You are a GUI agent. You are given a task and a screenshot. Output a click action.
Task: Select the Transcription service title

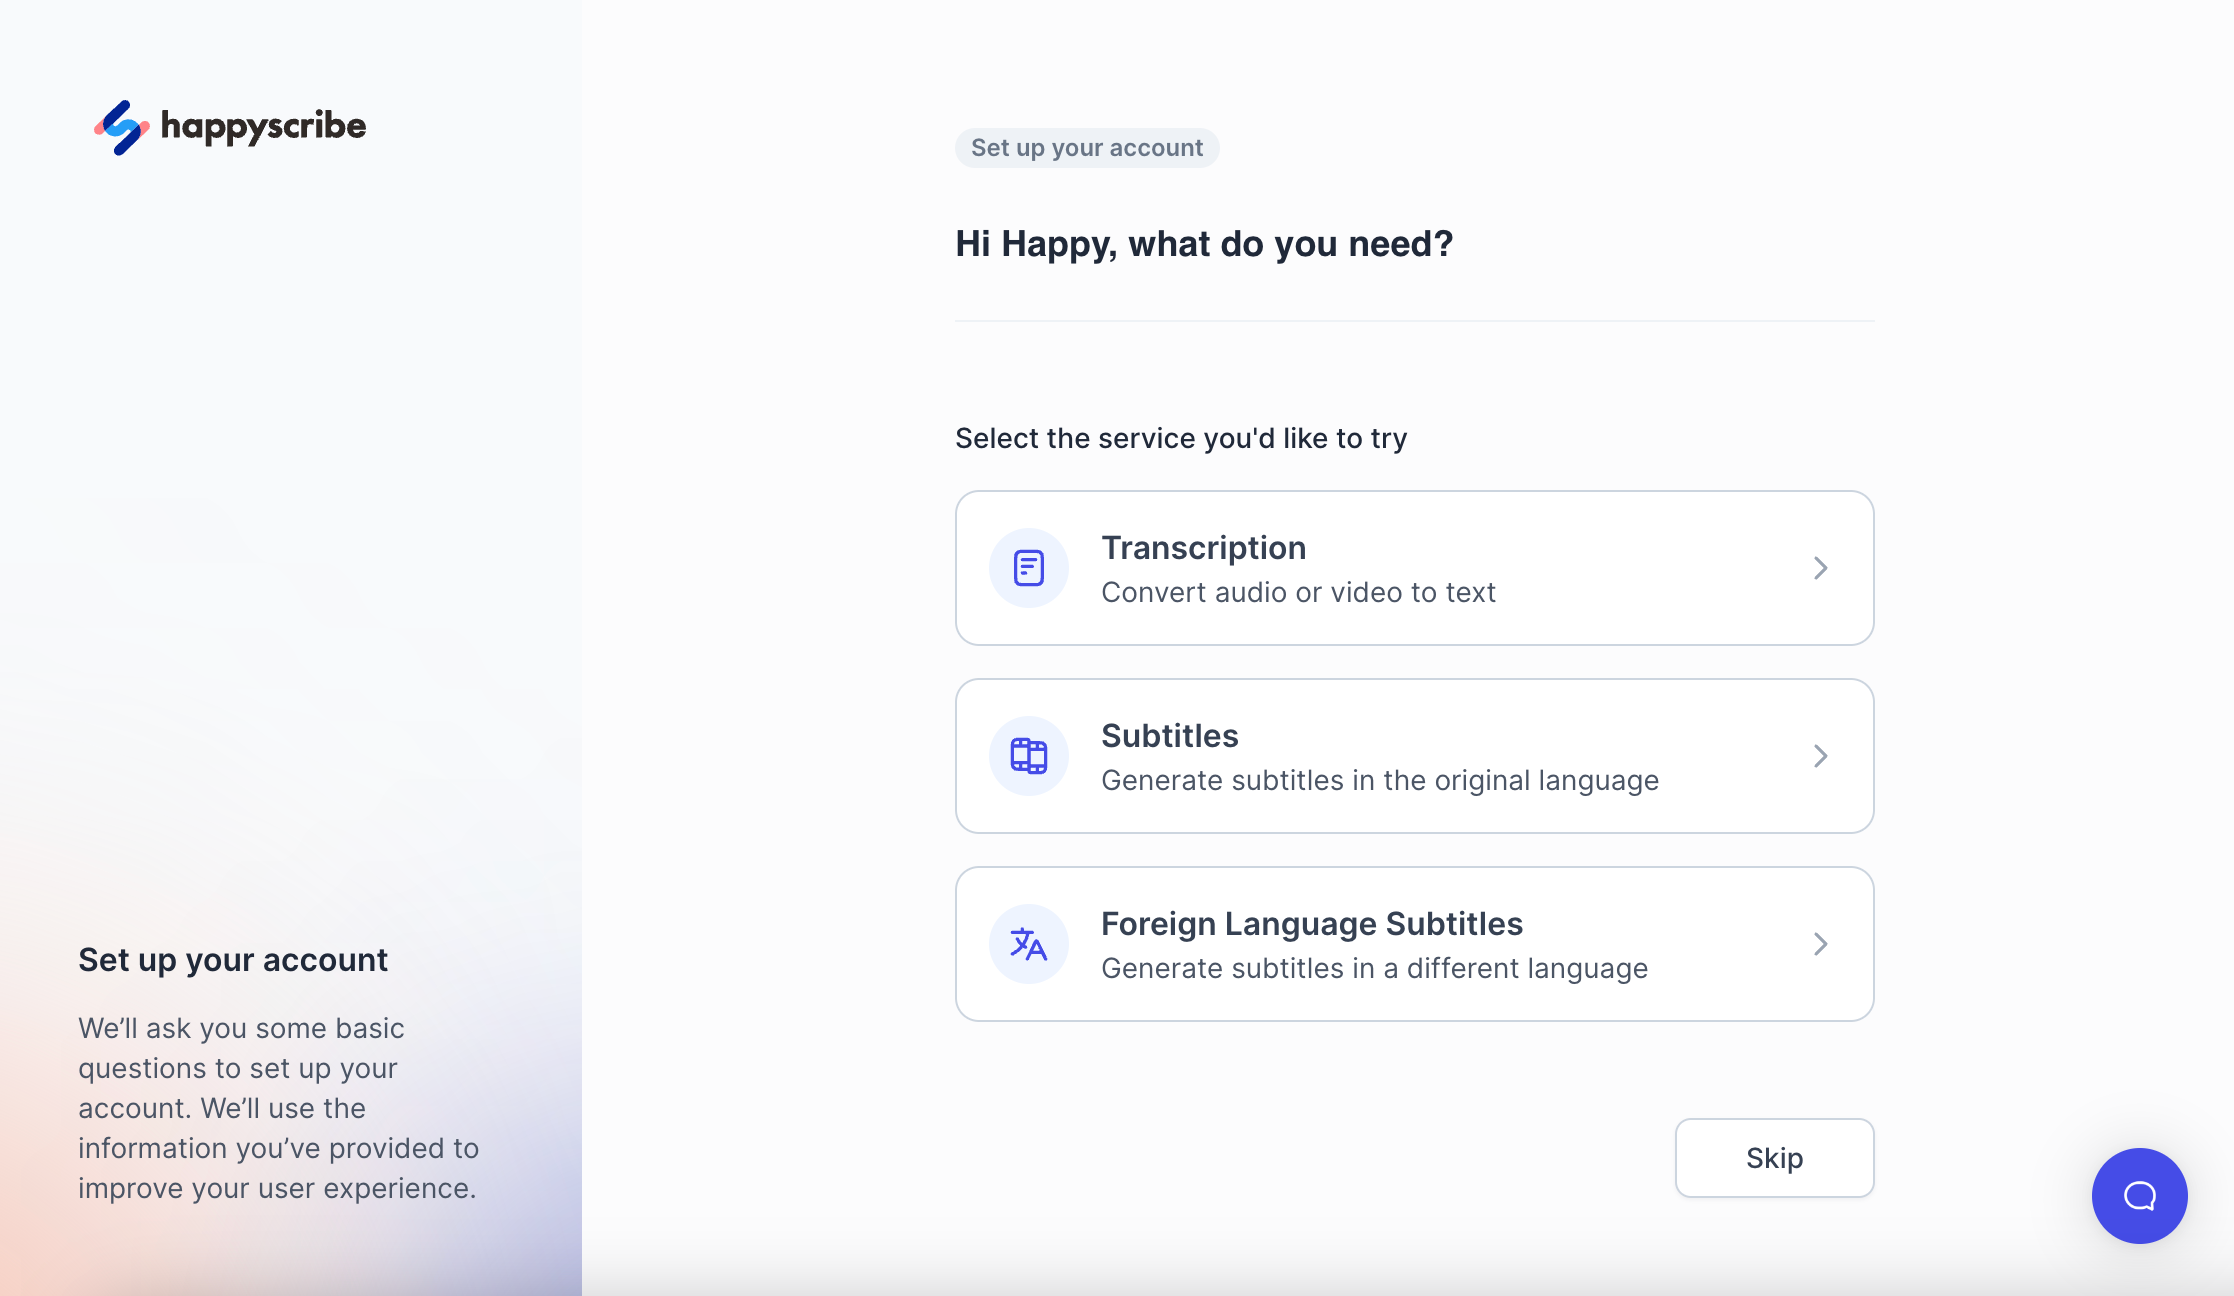[x=1203, y=548]
